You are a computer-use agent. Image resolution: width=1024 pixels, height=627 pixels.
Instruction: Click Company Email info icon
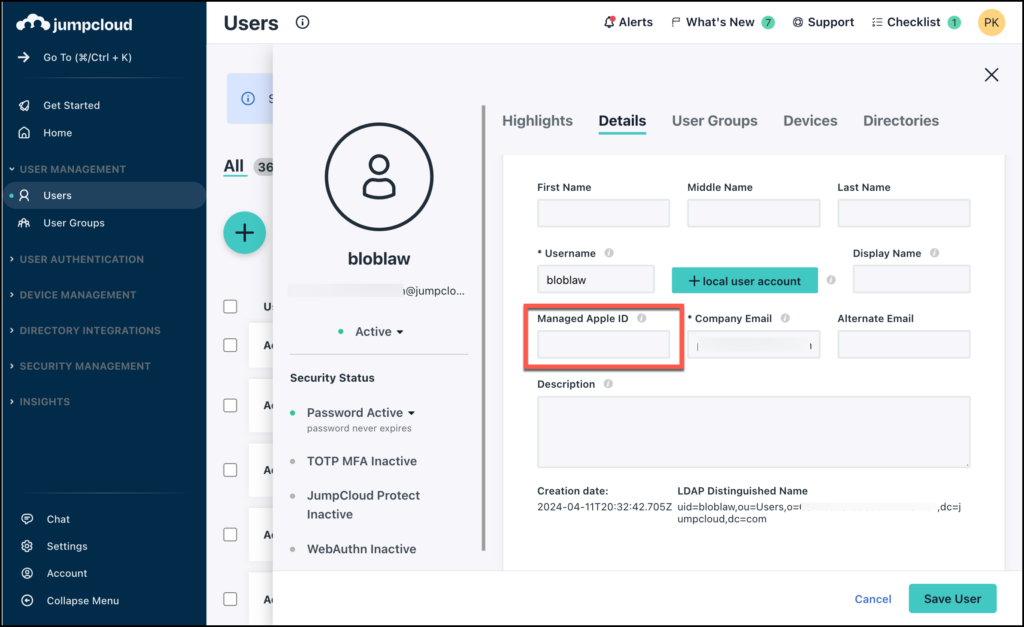tap(785, 318)
